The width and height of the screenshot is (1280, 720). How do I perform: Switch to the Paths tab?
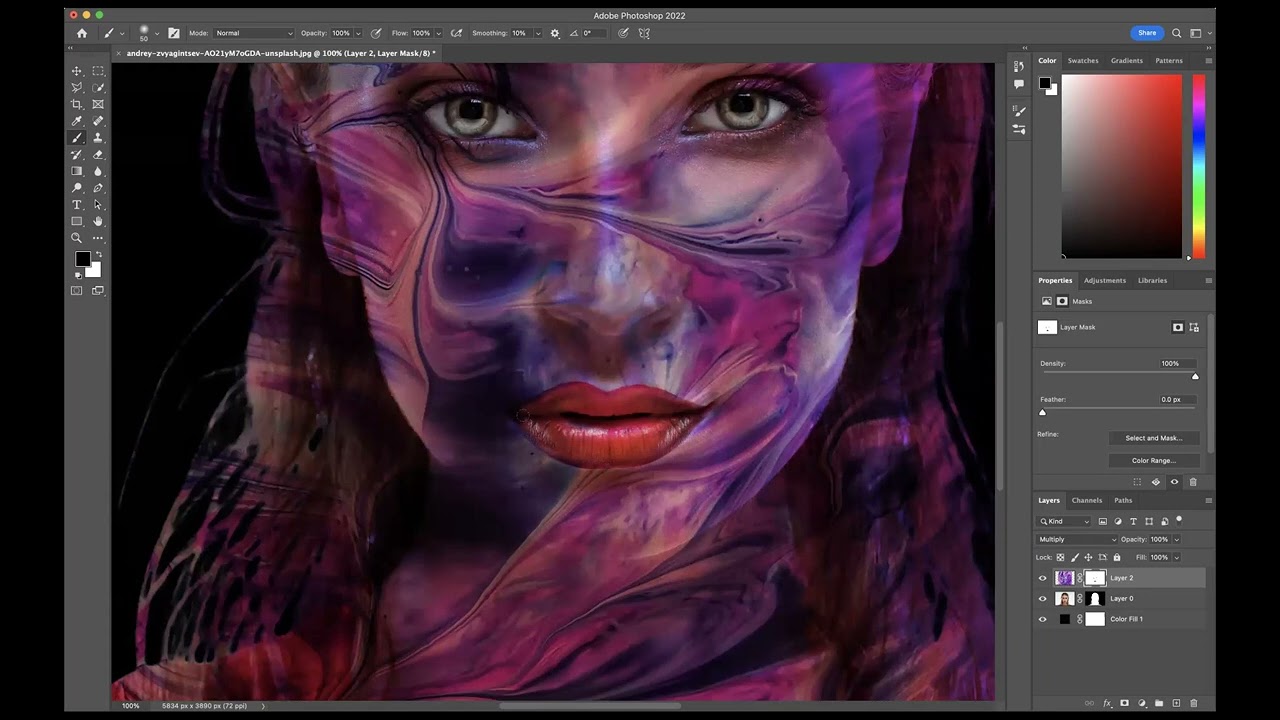tap(1123, 501)
